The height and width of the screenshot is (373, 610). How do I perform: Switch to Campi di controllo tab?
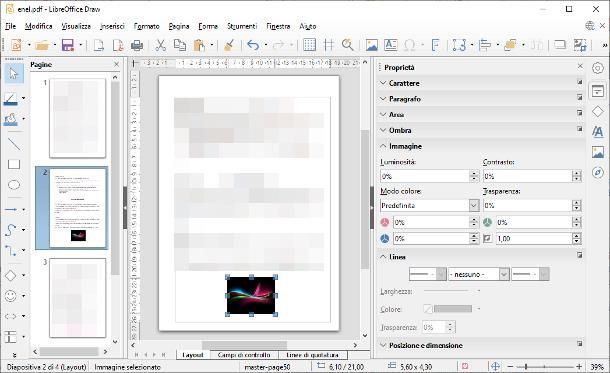[244, 355]
